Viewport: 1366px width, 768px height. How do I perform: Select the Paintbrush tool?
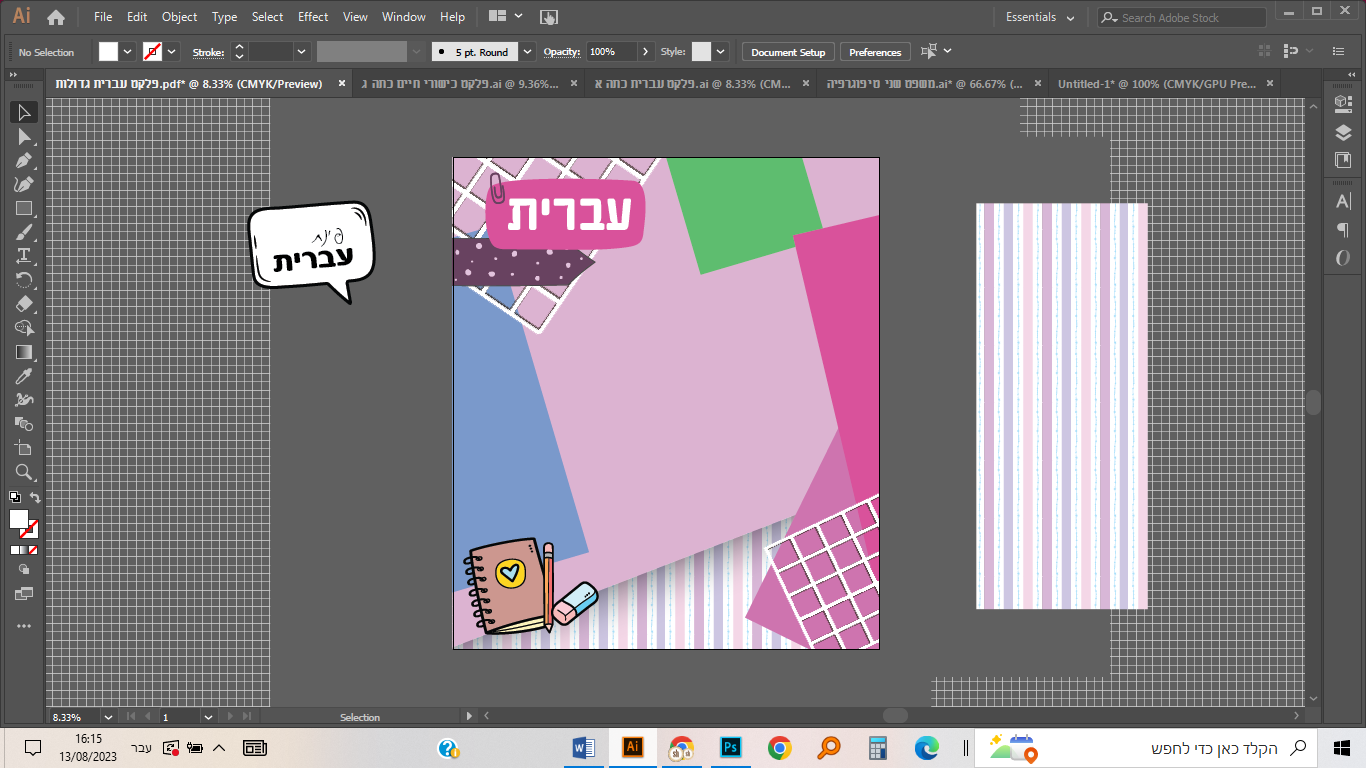[x=24, y=232]
